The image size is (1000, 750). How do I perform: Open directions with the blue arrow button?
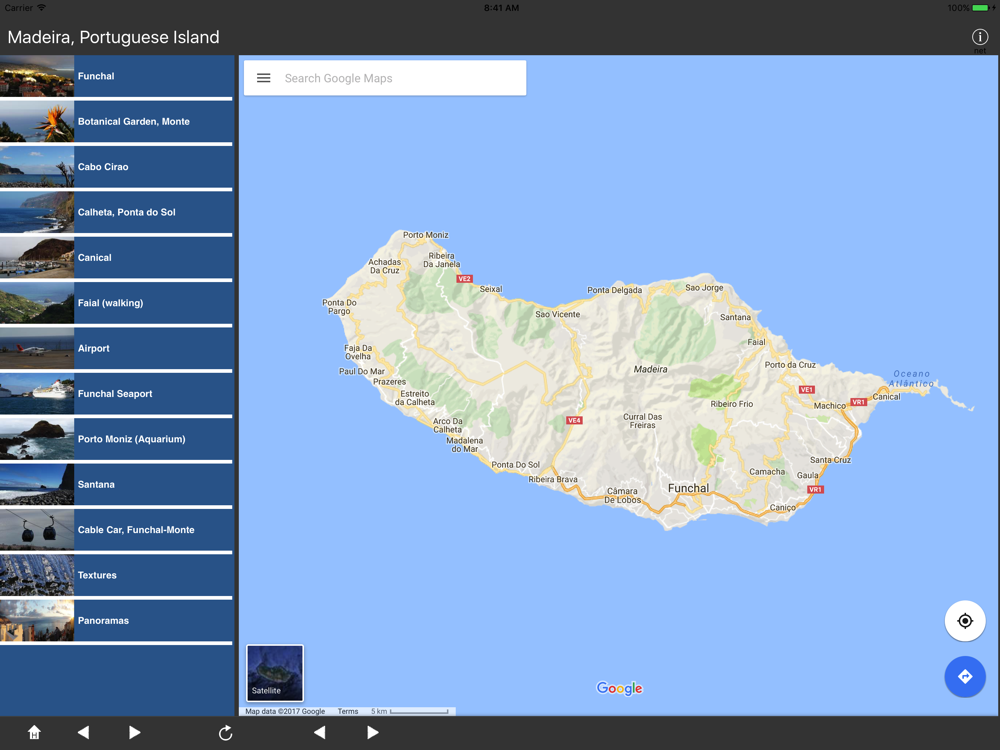tap(965, 677)
